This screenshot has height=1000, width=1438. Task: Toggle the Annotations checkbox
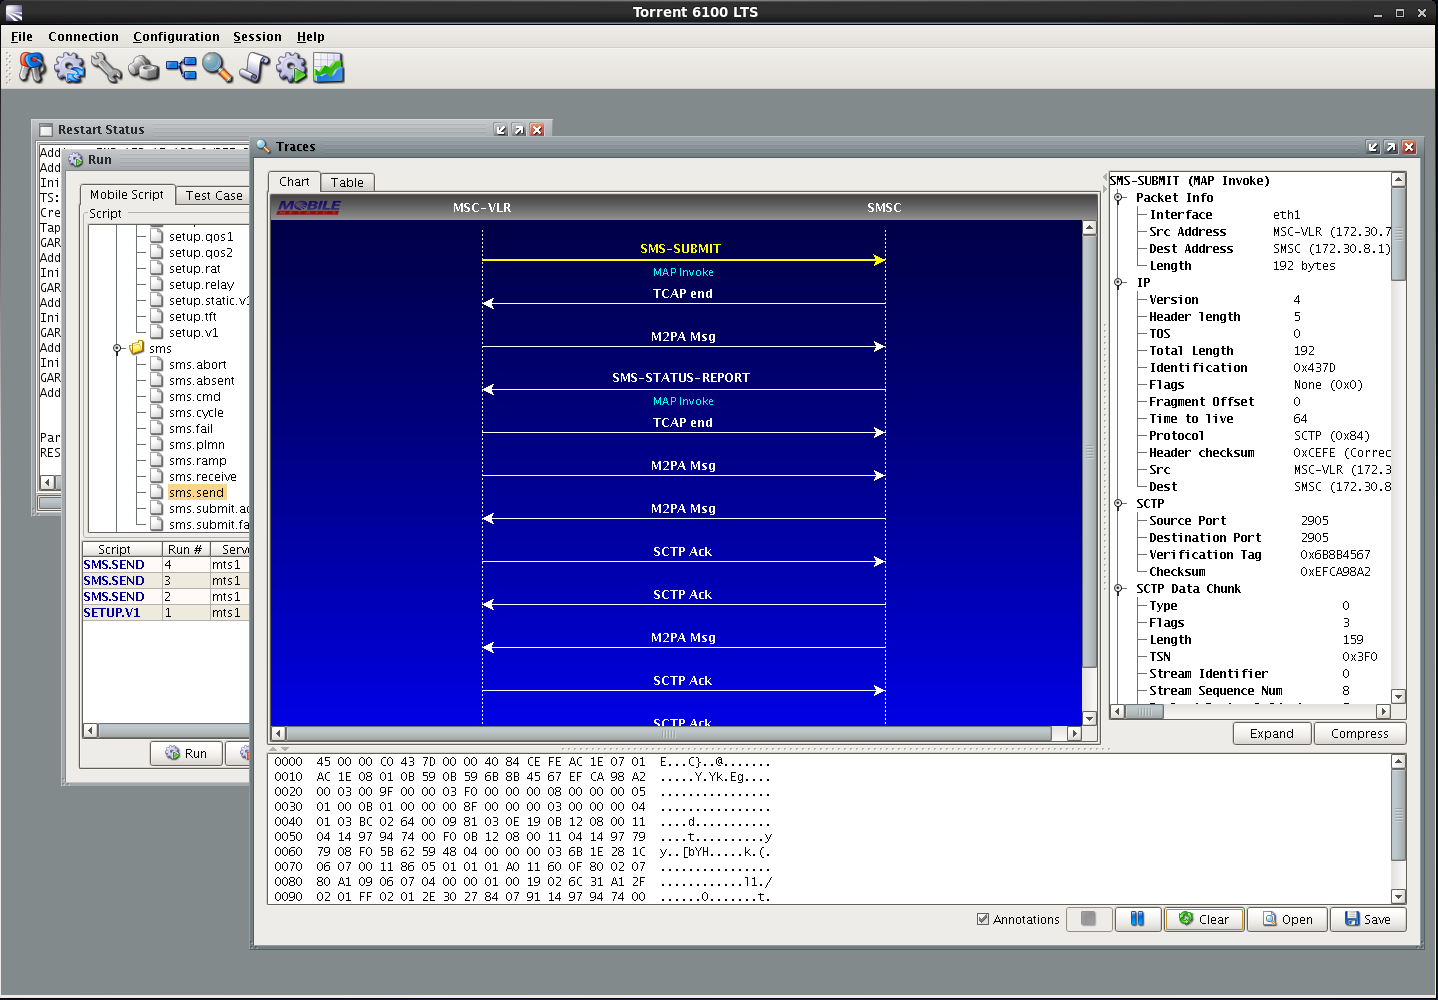coord(983,919)
